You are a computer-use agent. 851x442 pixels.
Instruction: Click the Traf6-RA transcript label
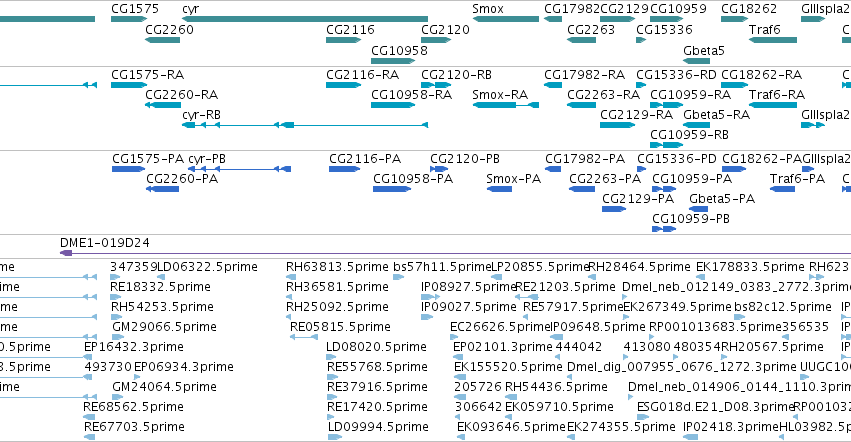click(x=777, y=94)
